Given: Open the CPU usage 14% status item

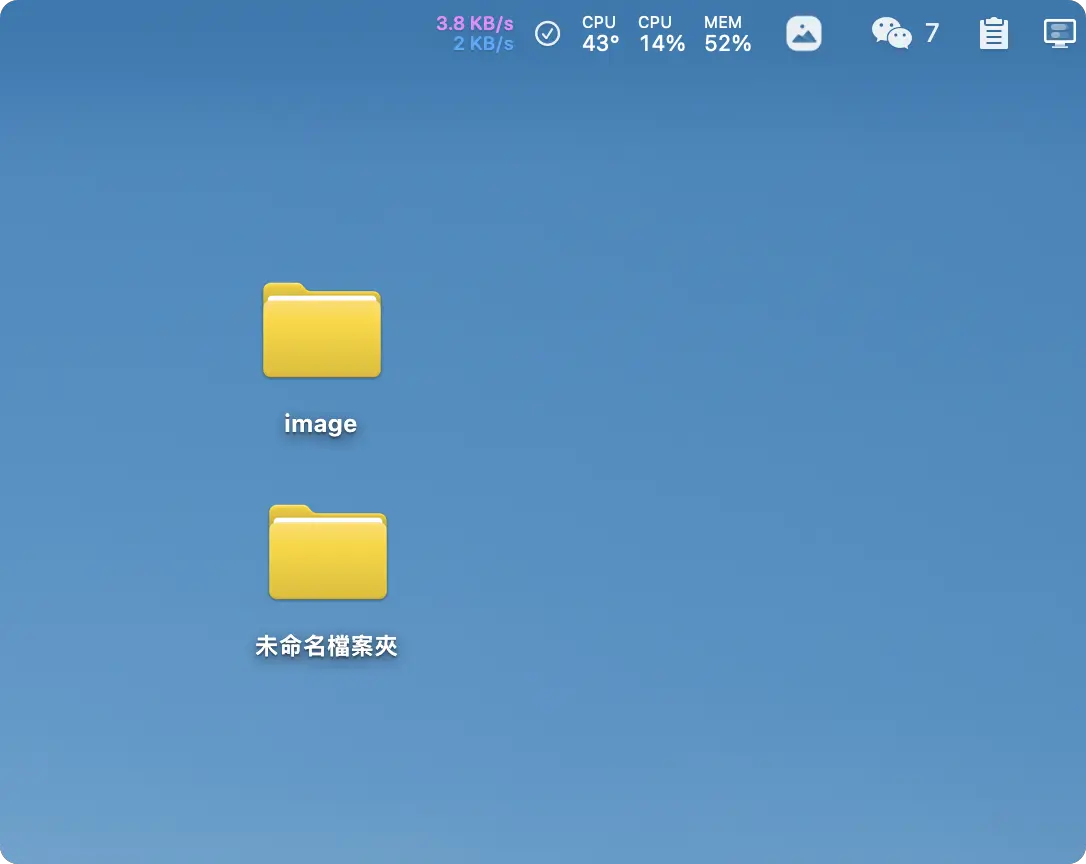Looking at the screenshot, I should click(661, 34).
